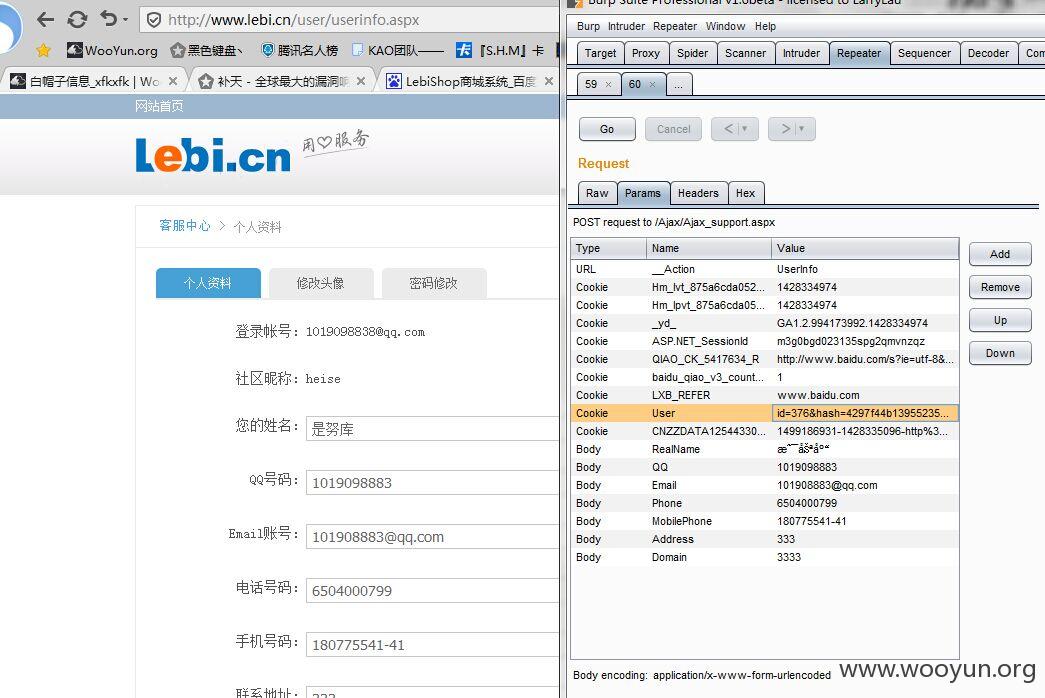
Task: Open the 黑色键盘 bookmark
Action: (x=207, y=50)
